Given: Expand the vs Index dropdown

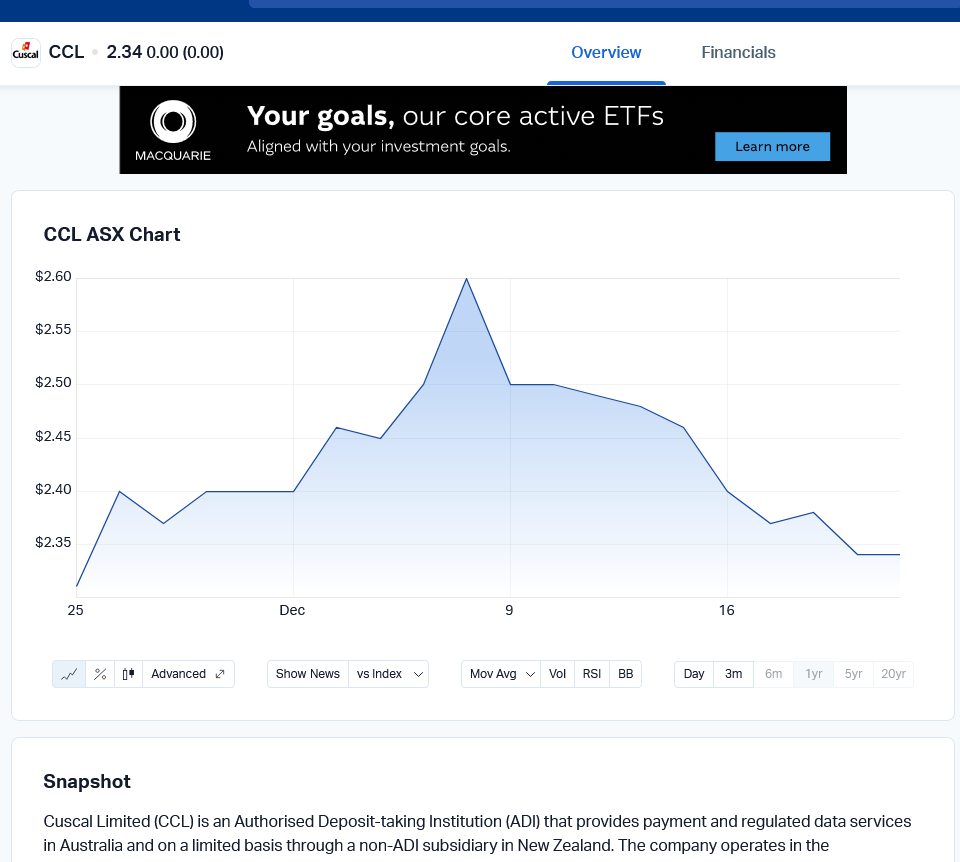Looking at the screenshot, I should point(389,674).
